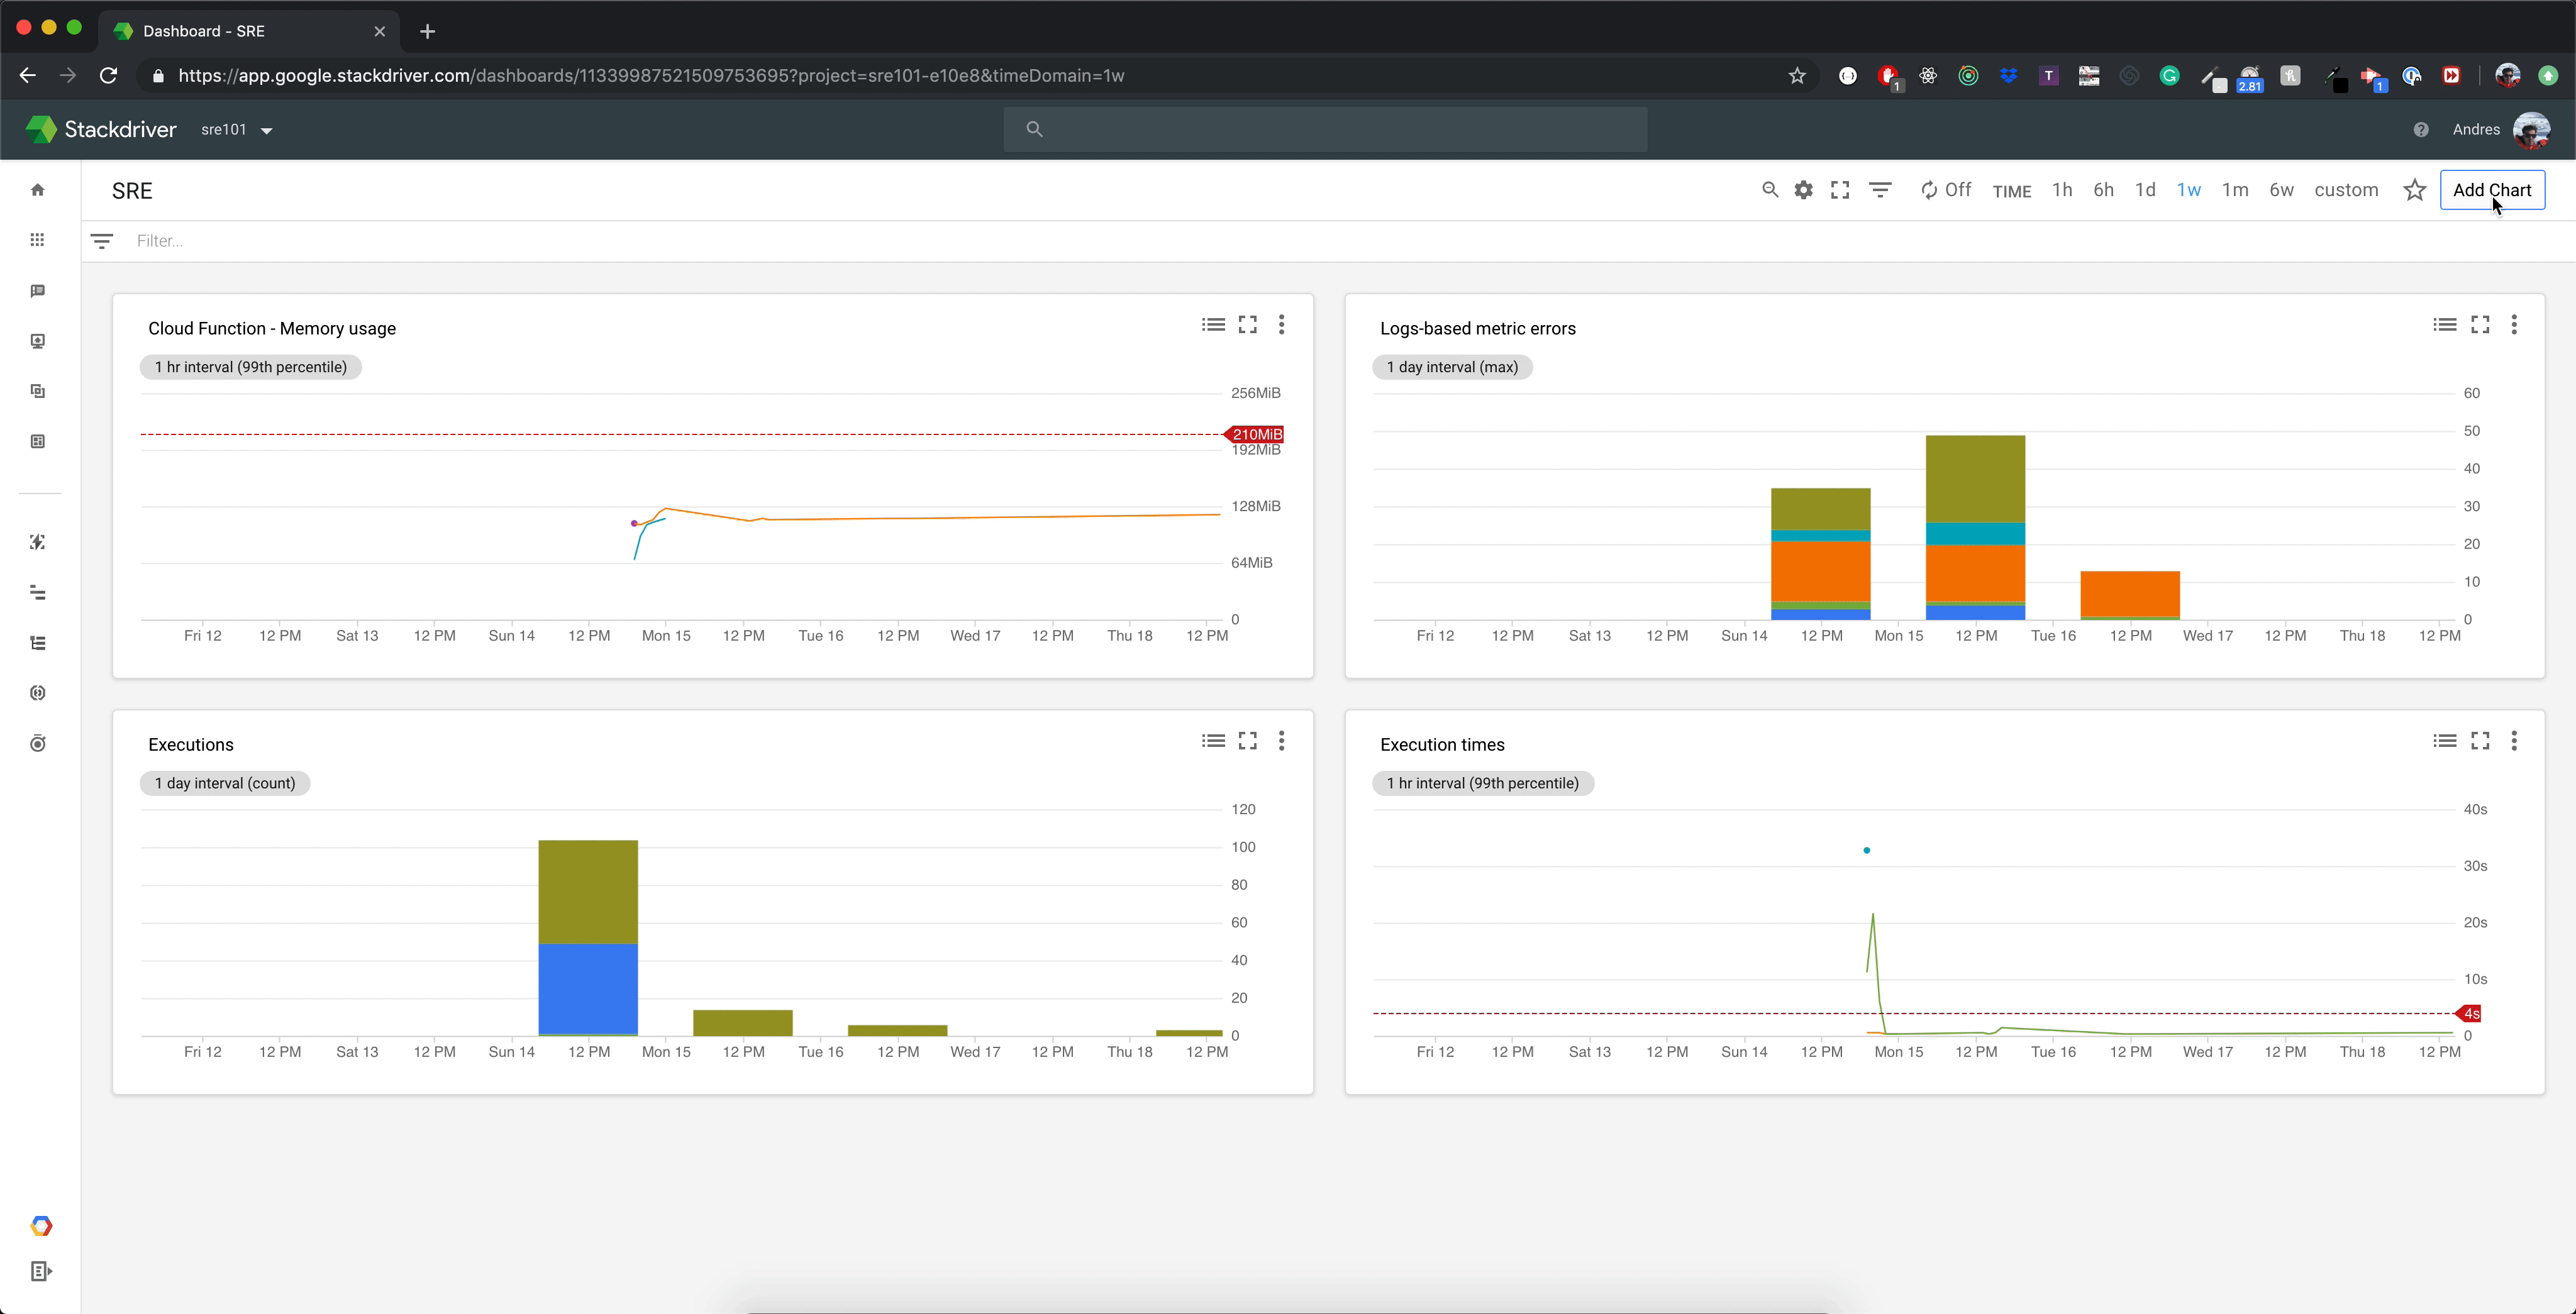Select the 1d time range
This screenshot has width=2576, height=1314.
(2145, 190)
